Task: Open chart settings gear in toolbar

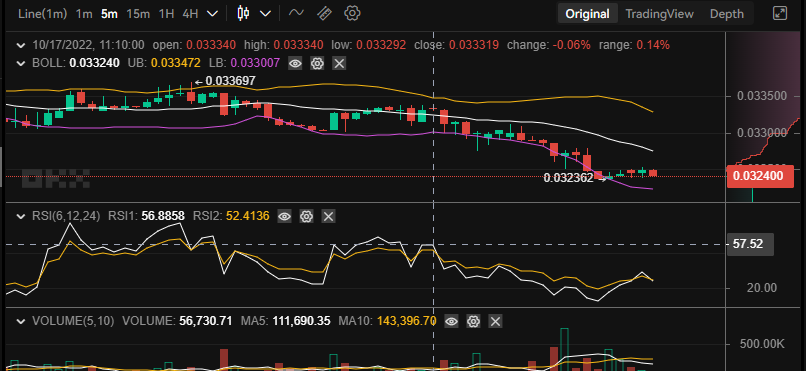Action: 352,13
